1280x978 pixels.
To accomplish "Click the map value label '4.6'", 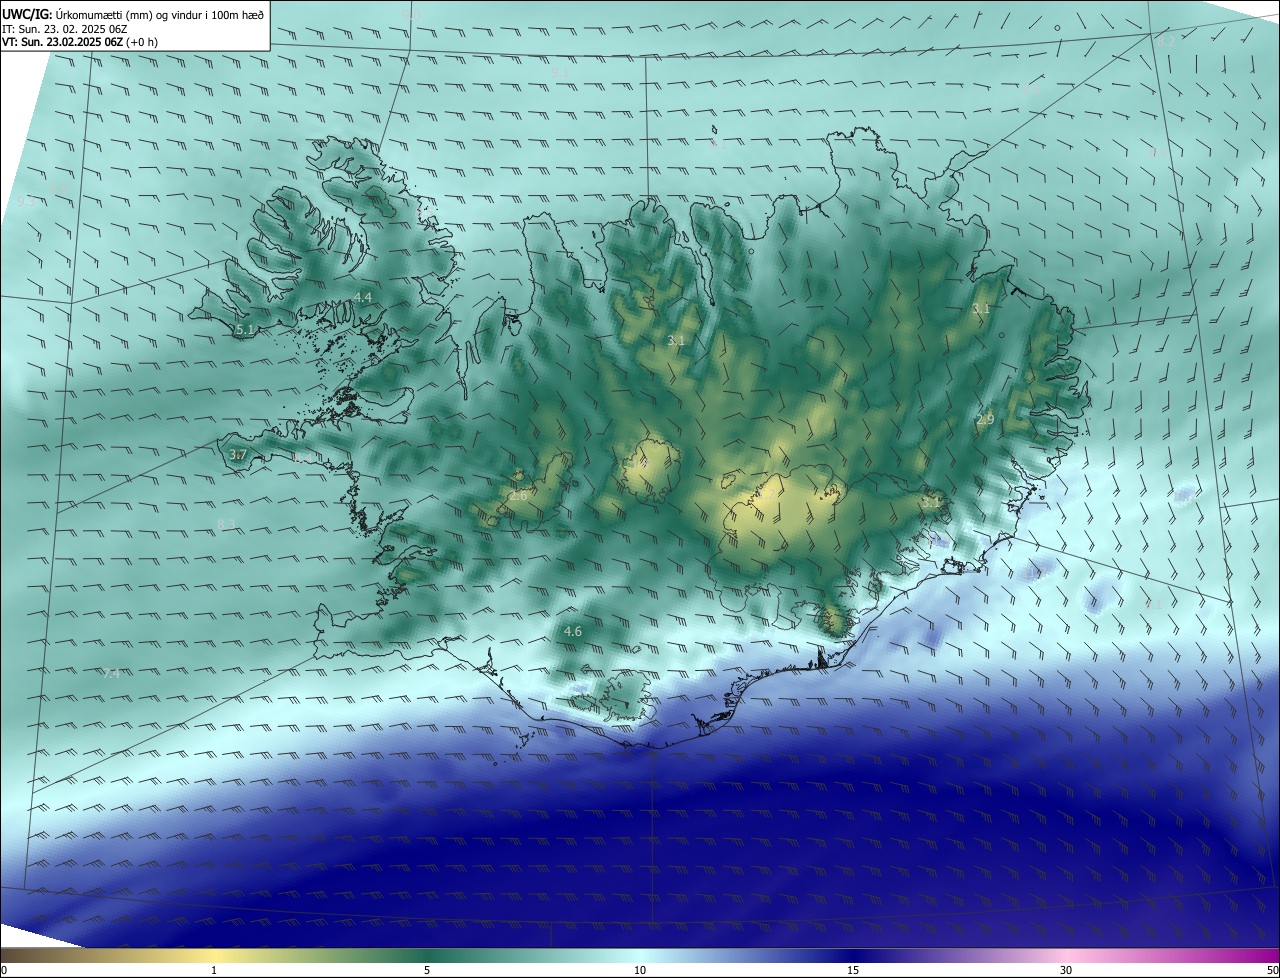I will tap(572, 631).
